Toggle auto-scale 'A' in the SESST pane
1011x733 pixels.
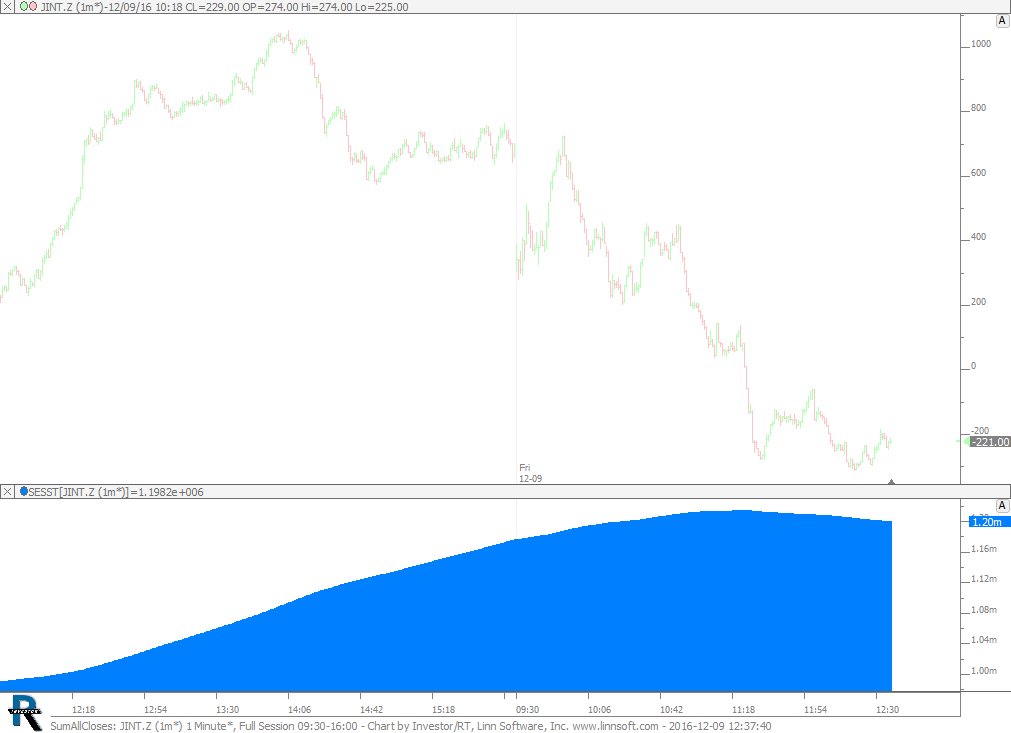1001,506
